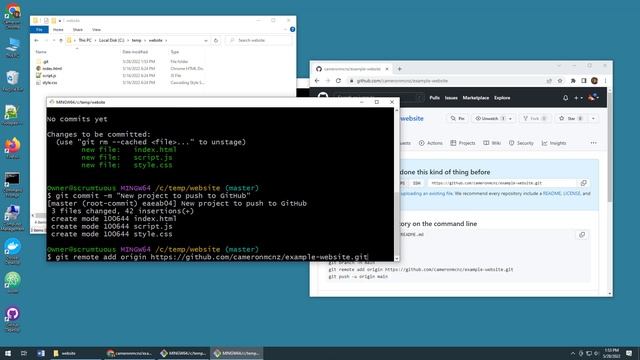Click the Search website field in Explorer
This screenshot has height=360, width=640.
tap(259, 40)
